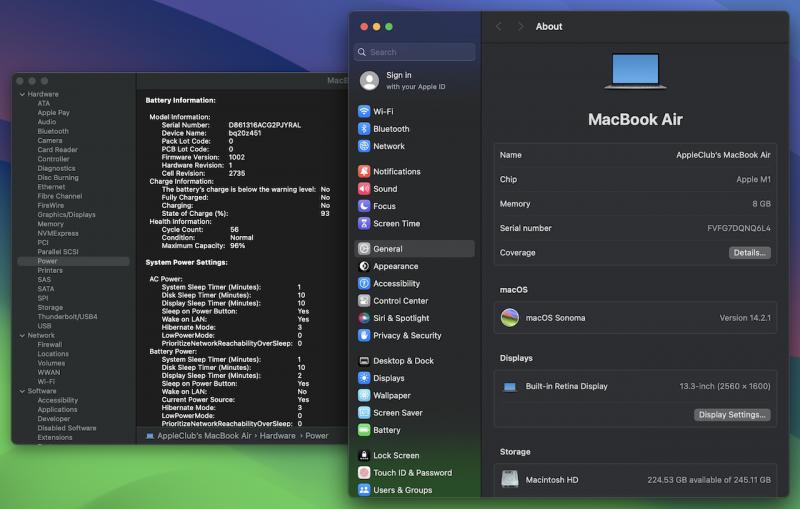Collapse the Hardware tree section
This screenshot has width=800, height=509.
point(22,94)
